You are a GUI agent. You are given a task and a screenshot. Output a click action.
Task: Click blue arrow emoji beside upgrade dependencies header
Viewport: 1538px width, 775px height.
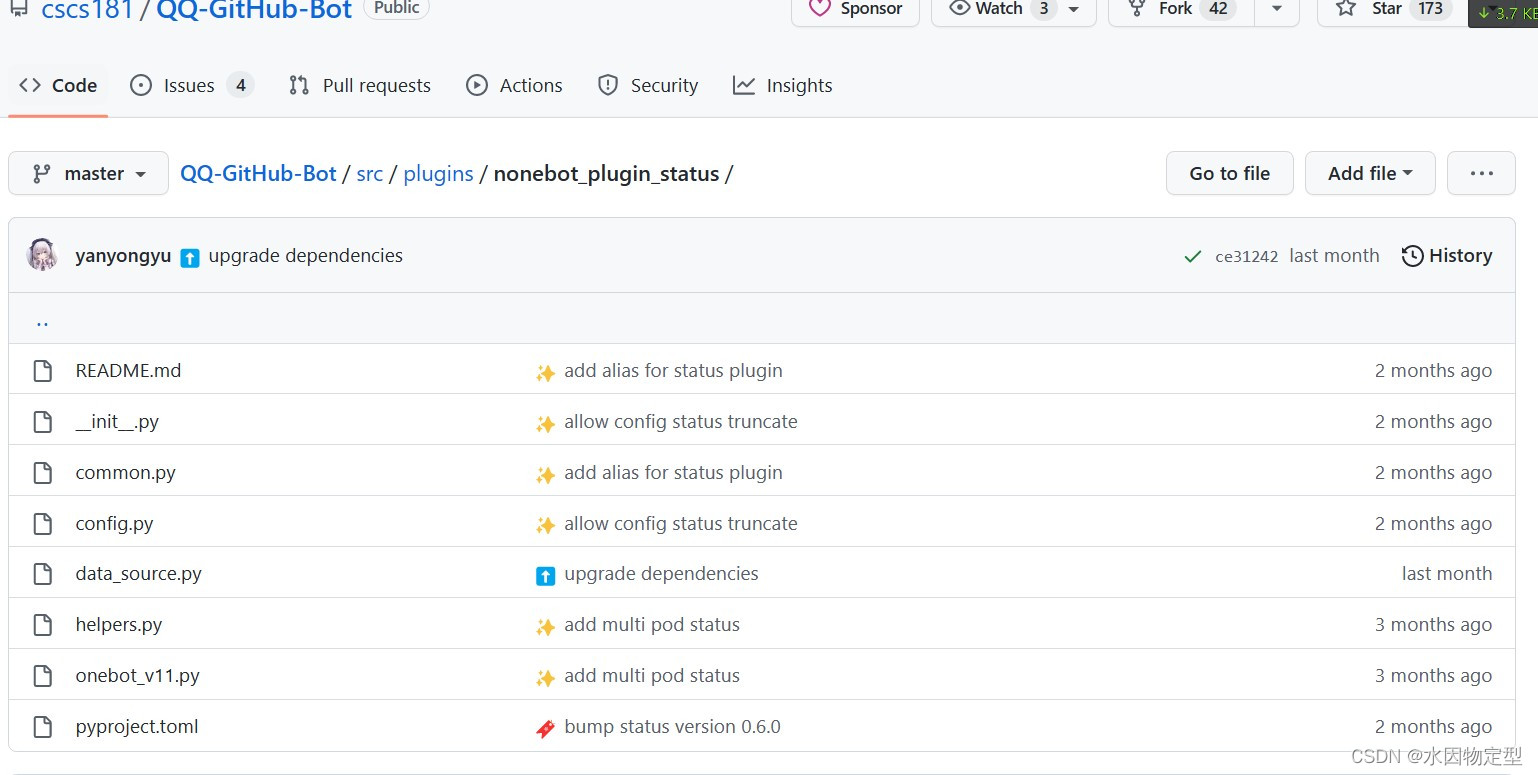(190, 257)
